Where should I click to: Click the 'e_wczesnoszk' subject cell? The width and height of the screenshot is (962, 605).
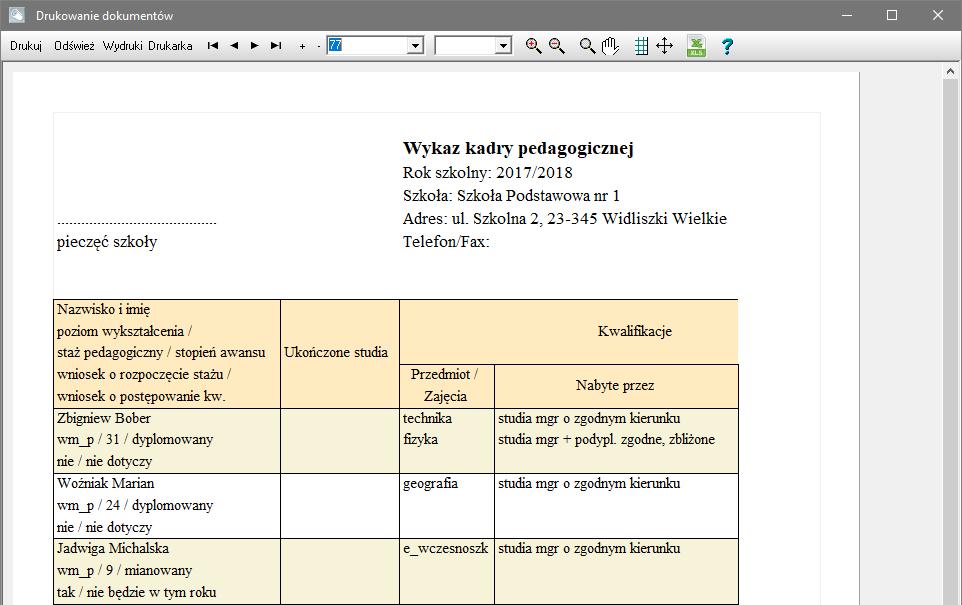(445, 549)
